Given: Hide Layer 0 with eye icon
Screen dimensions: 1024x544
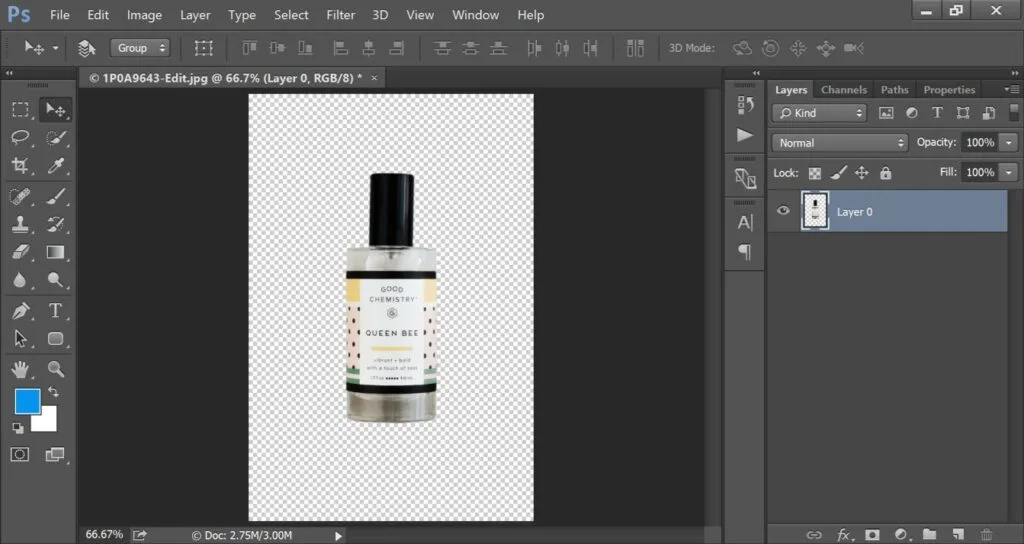Looking at the screenshot, I should click(x=783, y=210).
